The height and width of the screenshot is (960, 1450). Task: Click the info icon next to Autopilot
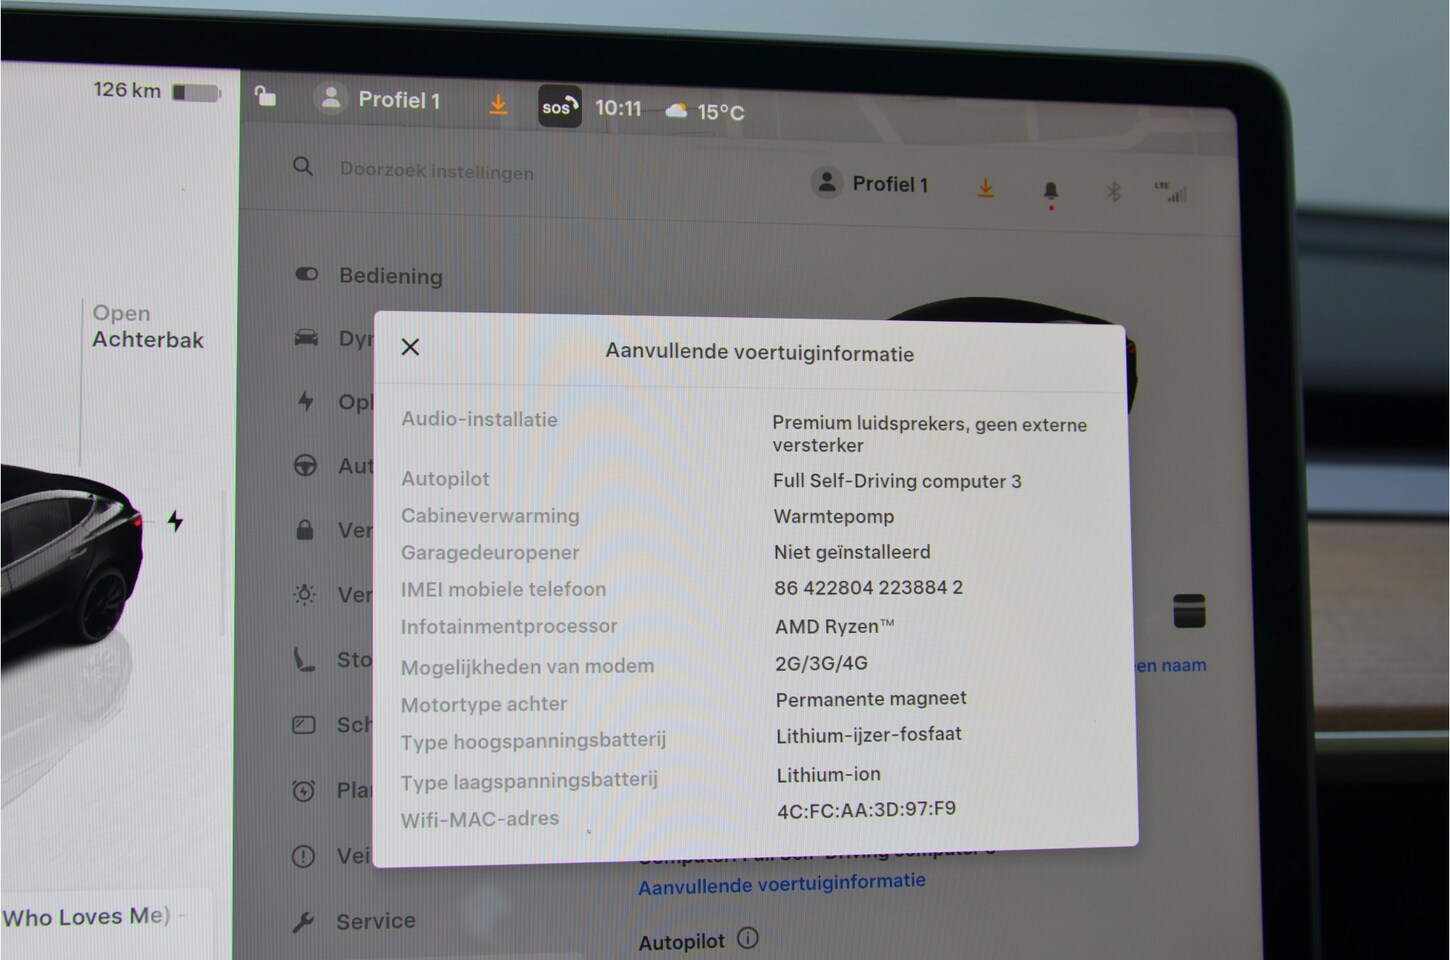coord(747,938)
